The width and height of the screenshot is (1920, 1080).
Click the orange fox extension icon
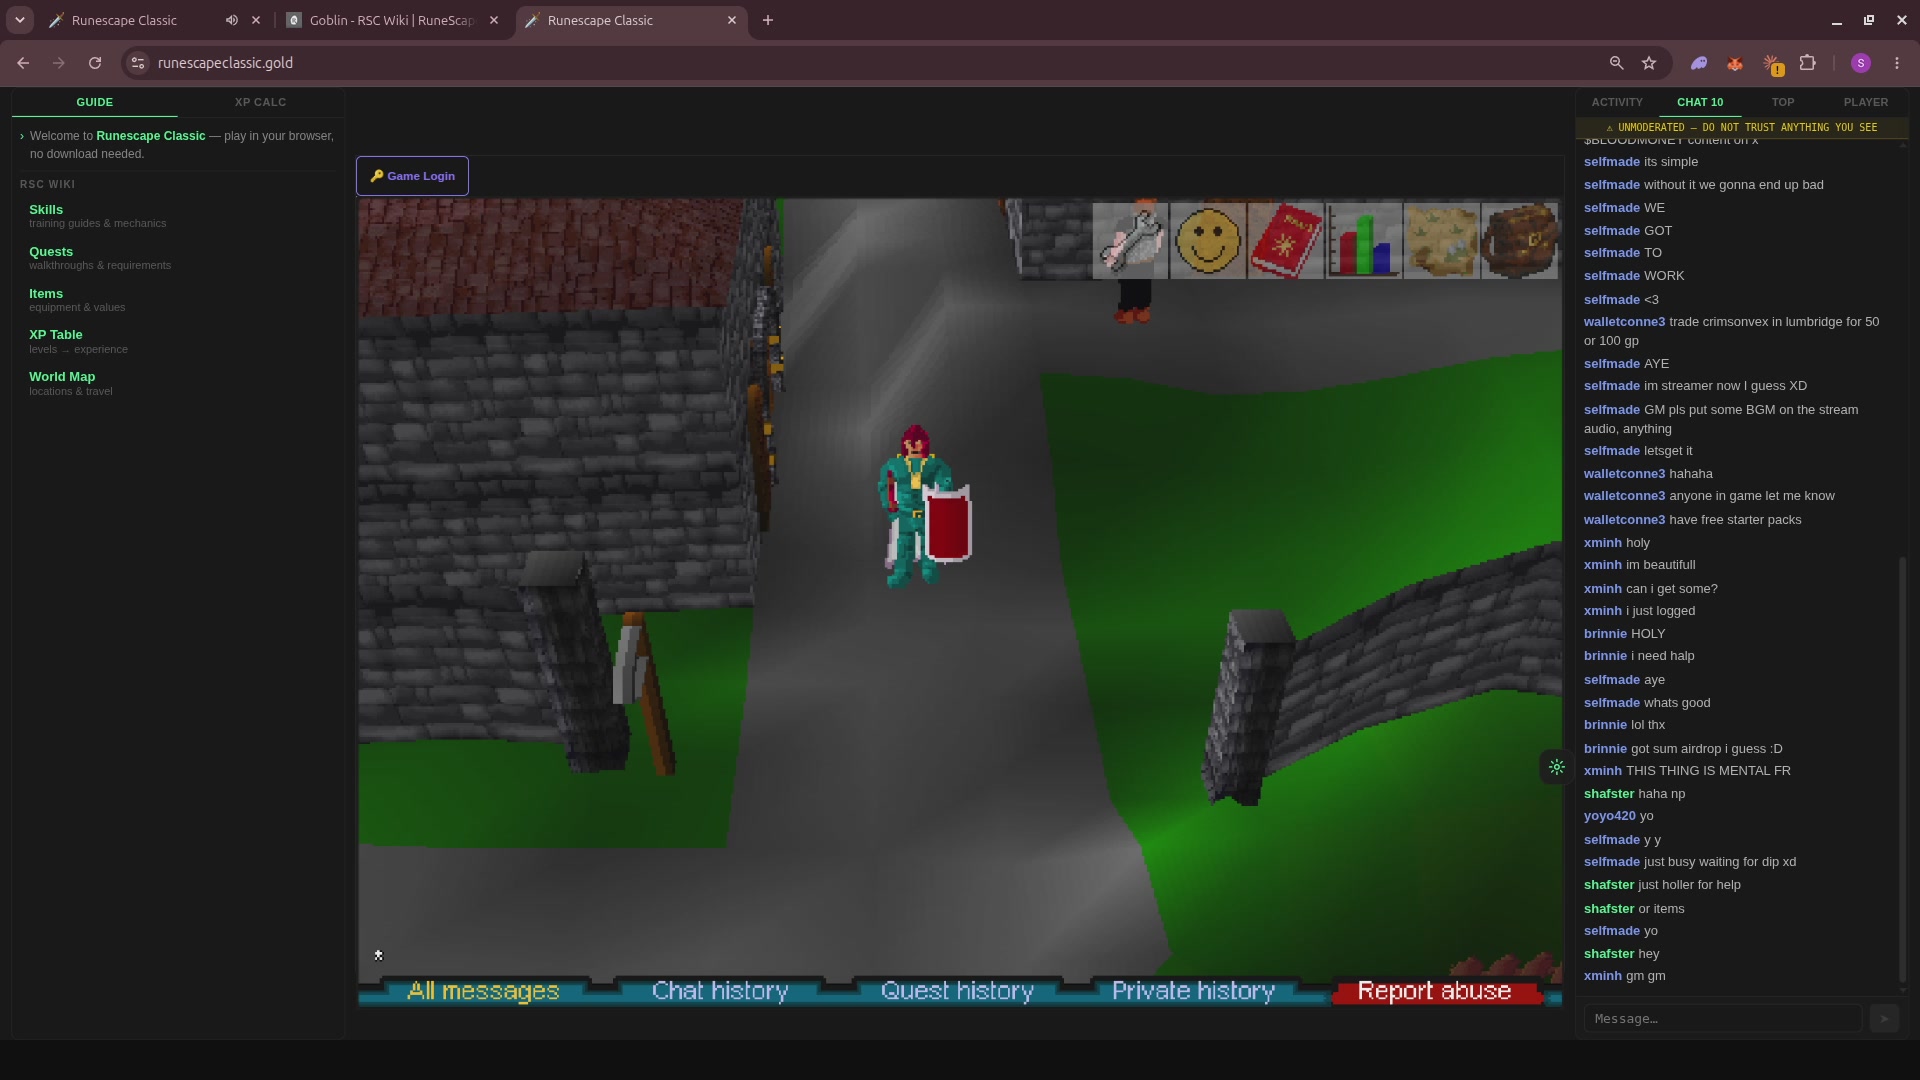click(x=1735, y=63)
